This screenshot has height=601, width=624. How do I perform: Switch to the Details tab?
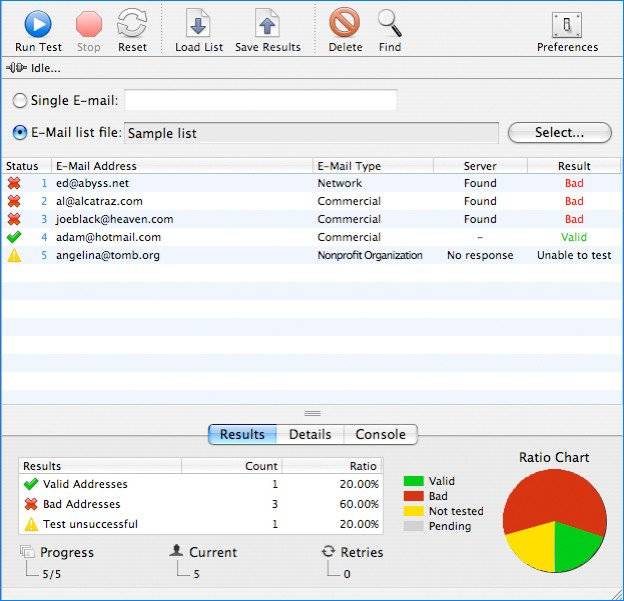coord(310,434)
